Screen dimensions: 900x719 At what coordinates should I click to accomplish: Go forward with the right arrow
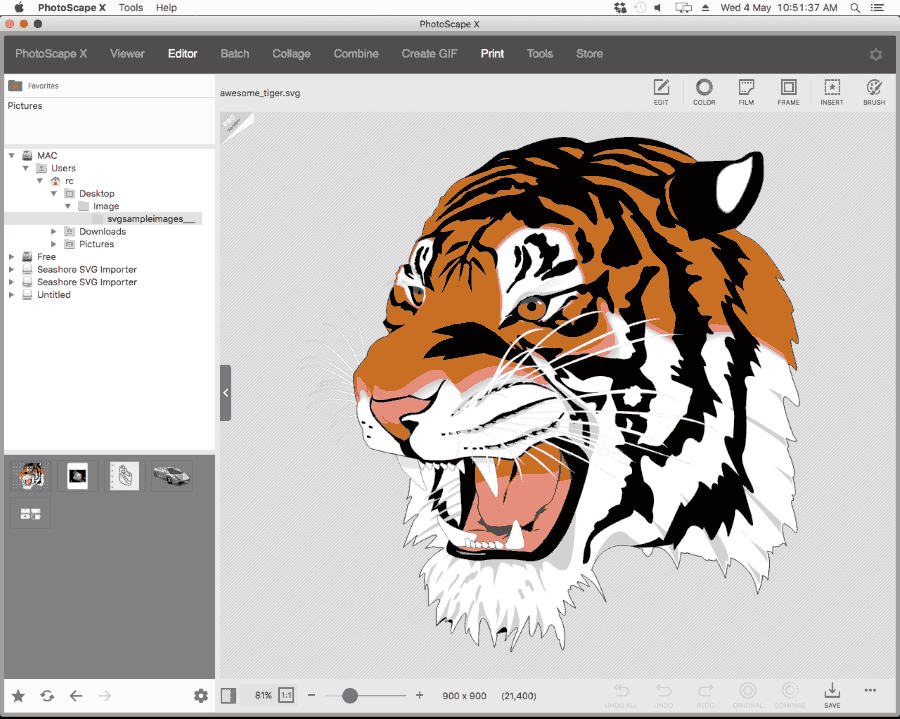[104, 696]
